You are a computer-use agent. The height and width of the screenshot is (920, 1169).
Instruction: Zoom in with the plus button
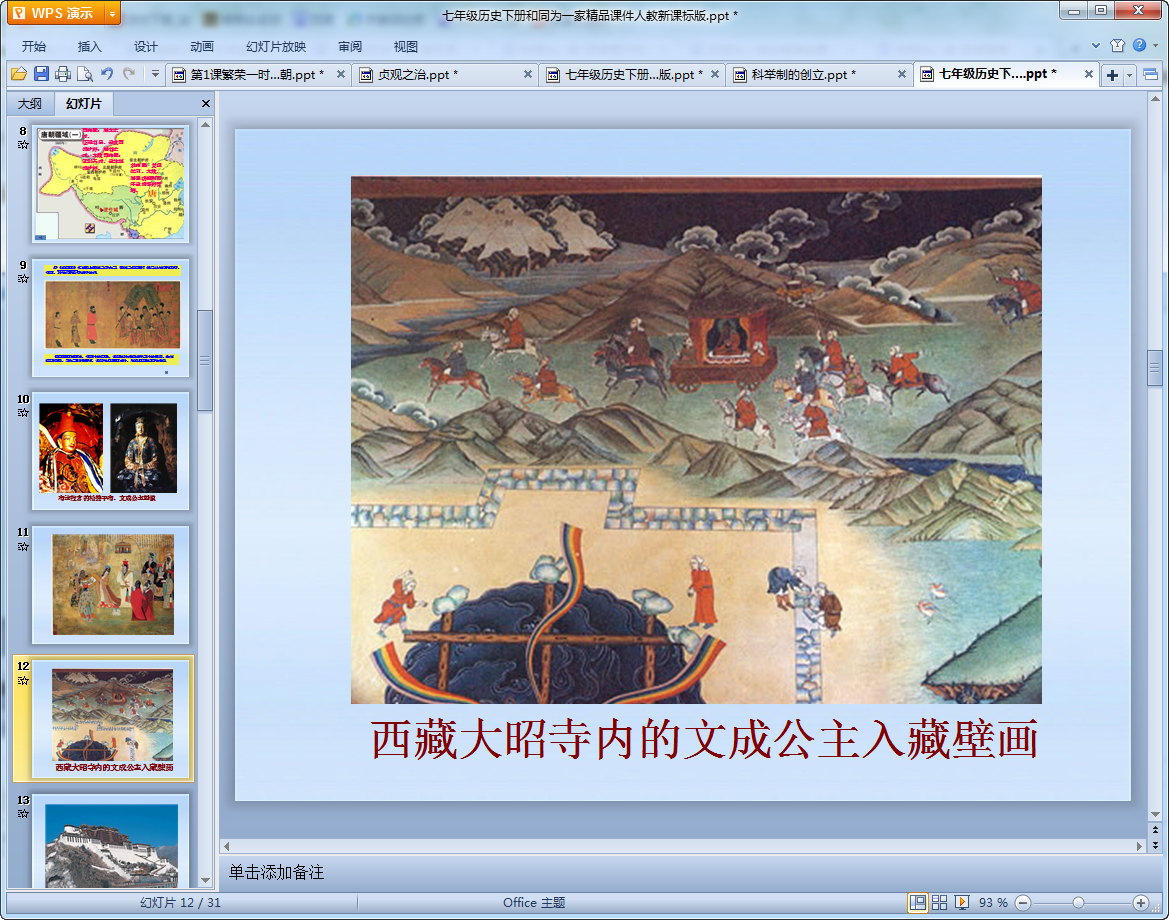[x=1140, y=903]
